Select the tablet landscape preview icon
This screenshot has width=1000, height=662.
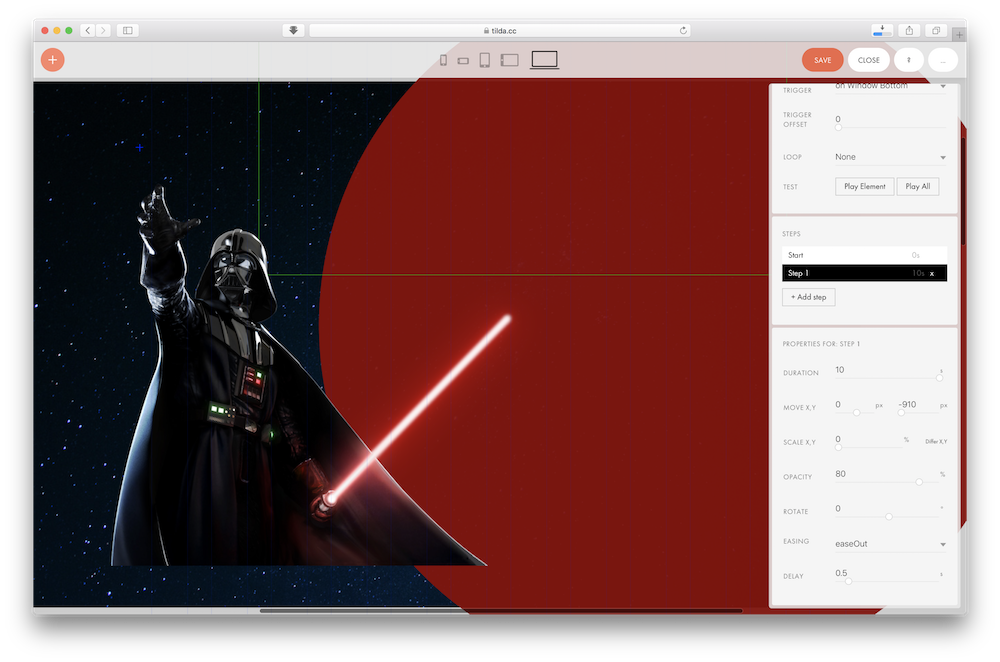(509, 59)
